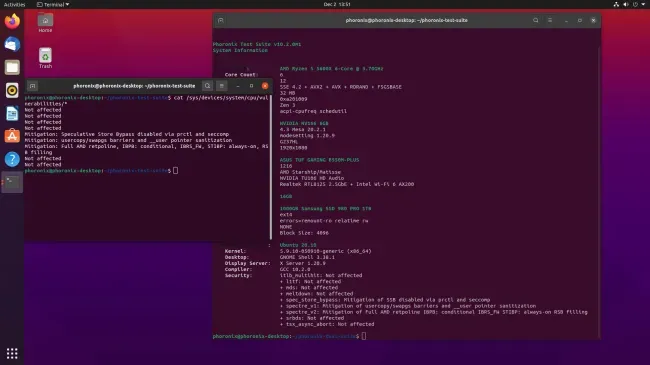The height and width of the screenshot is (365, 650).
Task: Show Applications grid in the dock
Action: click(12, 353)
